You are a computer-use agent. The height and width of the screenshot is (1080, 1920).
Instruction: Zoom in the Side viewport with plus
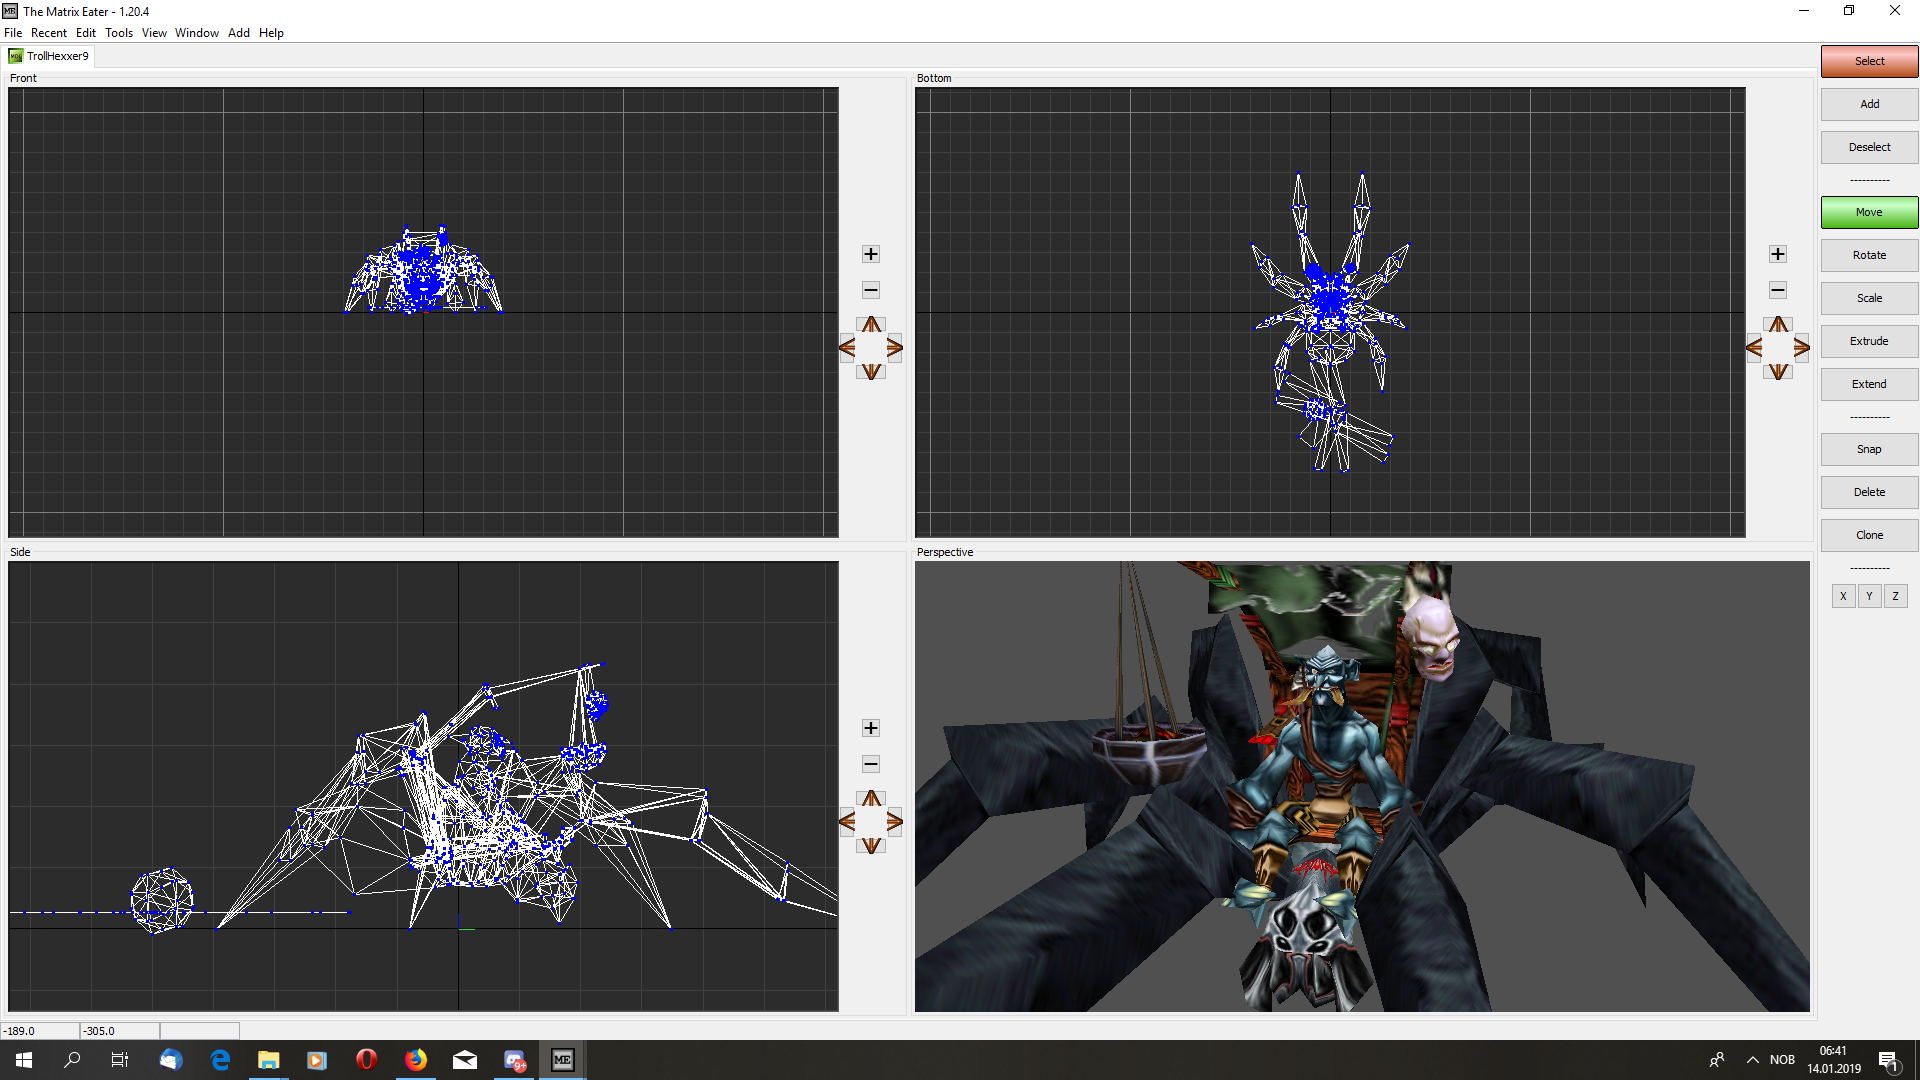coord(871,728)
